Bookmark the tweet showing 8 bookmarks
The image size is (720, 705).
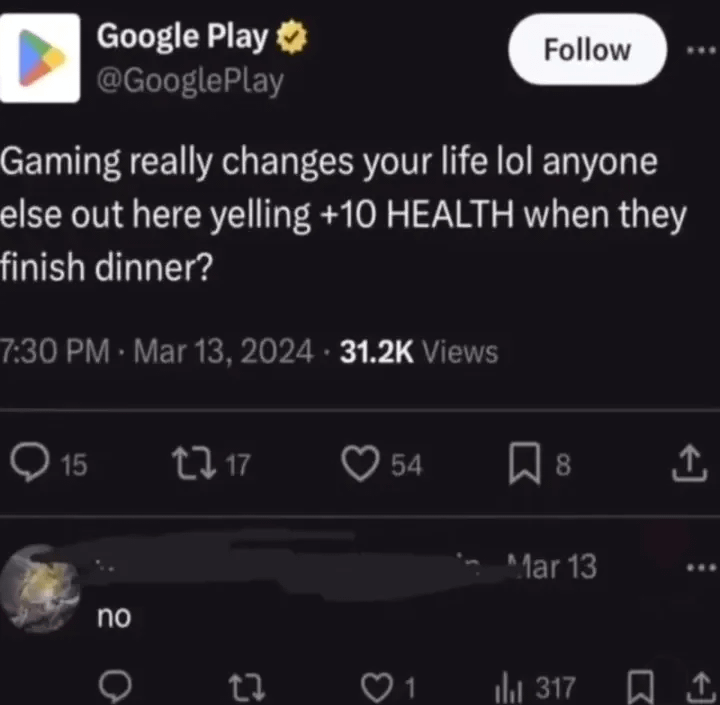pyautogui.click(x=524, y=463)
